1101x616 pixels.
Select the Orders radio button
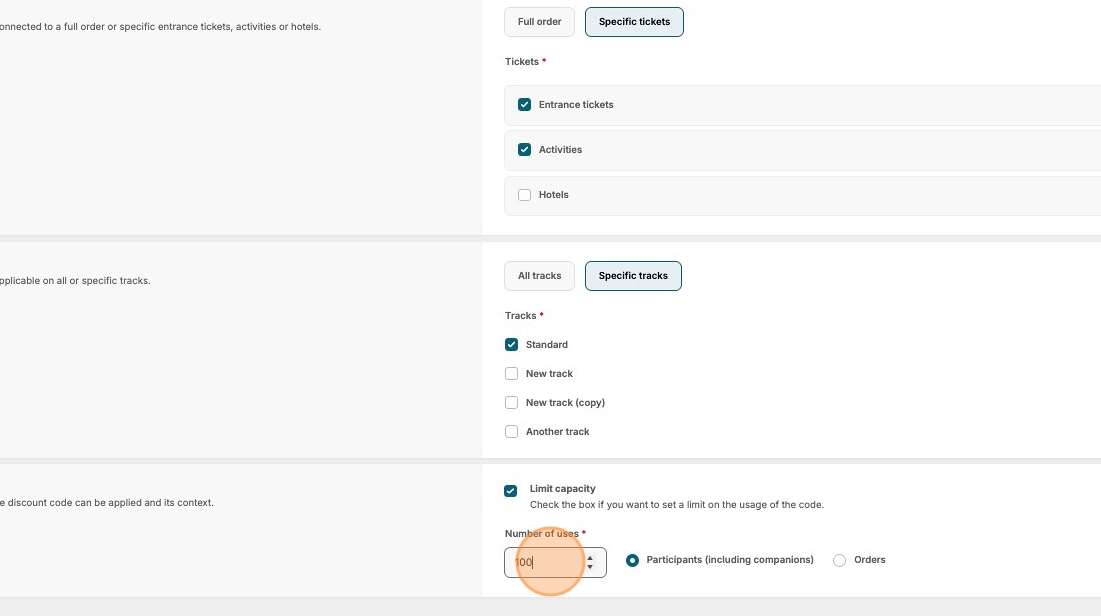[839, 560]
